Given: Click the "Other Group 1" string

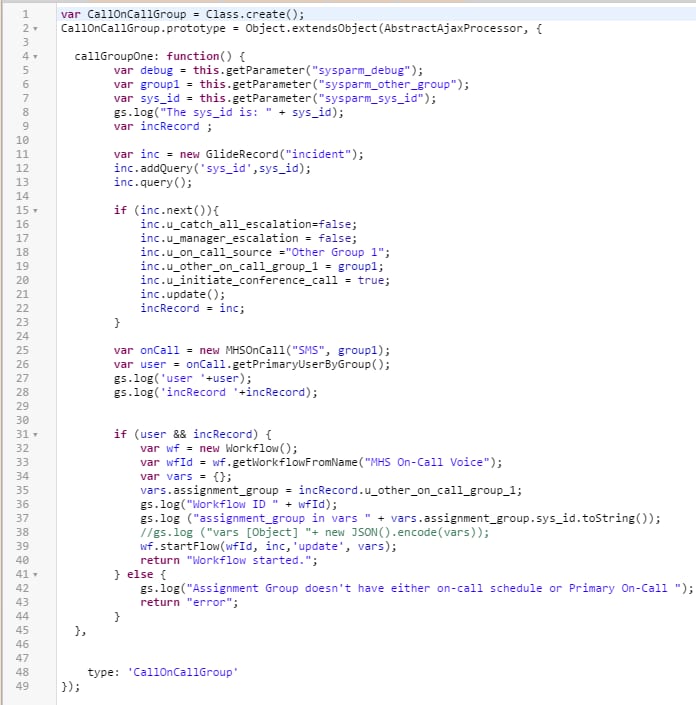Looking at the screenshot, I should [x=335, y=252].
